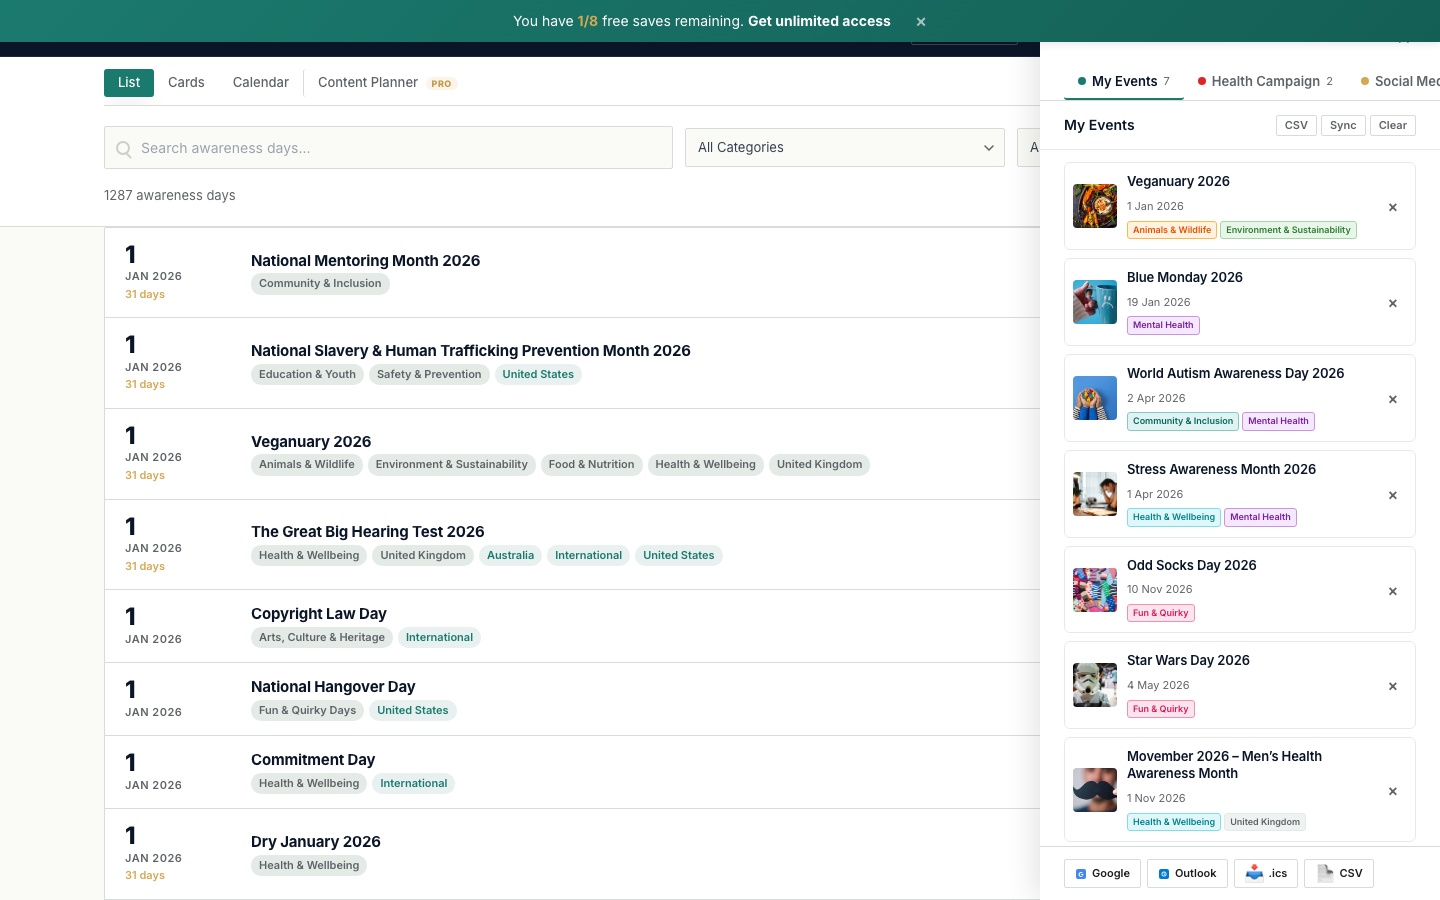Dismiss the free saves banner

920,21
